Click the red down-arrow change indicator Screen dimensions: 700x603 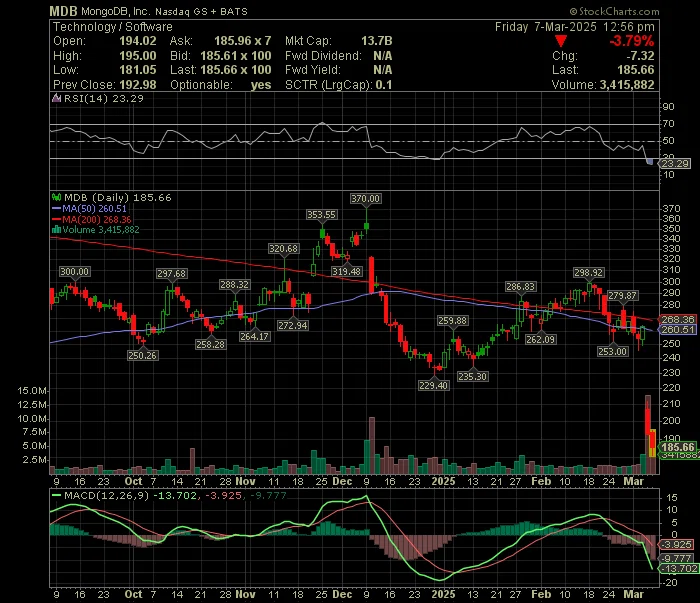tap(561, 42)
